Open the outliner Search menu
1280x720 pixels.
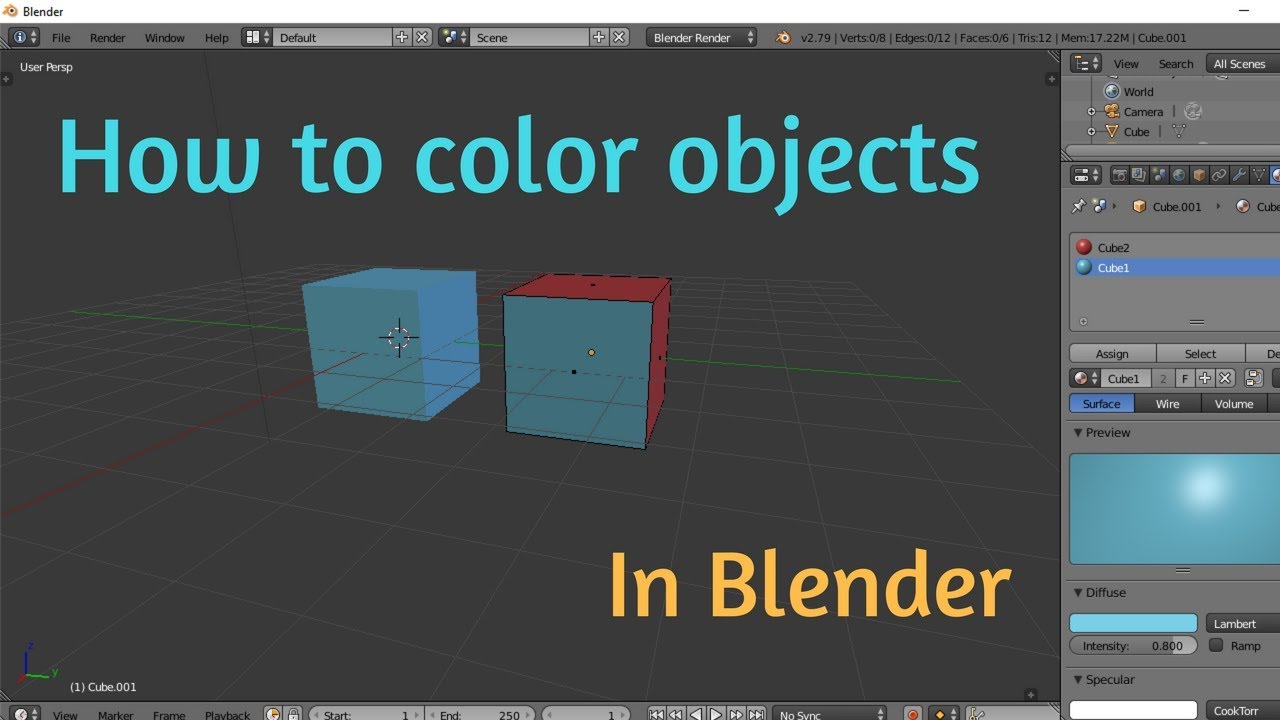[1176, 63]
